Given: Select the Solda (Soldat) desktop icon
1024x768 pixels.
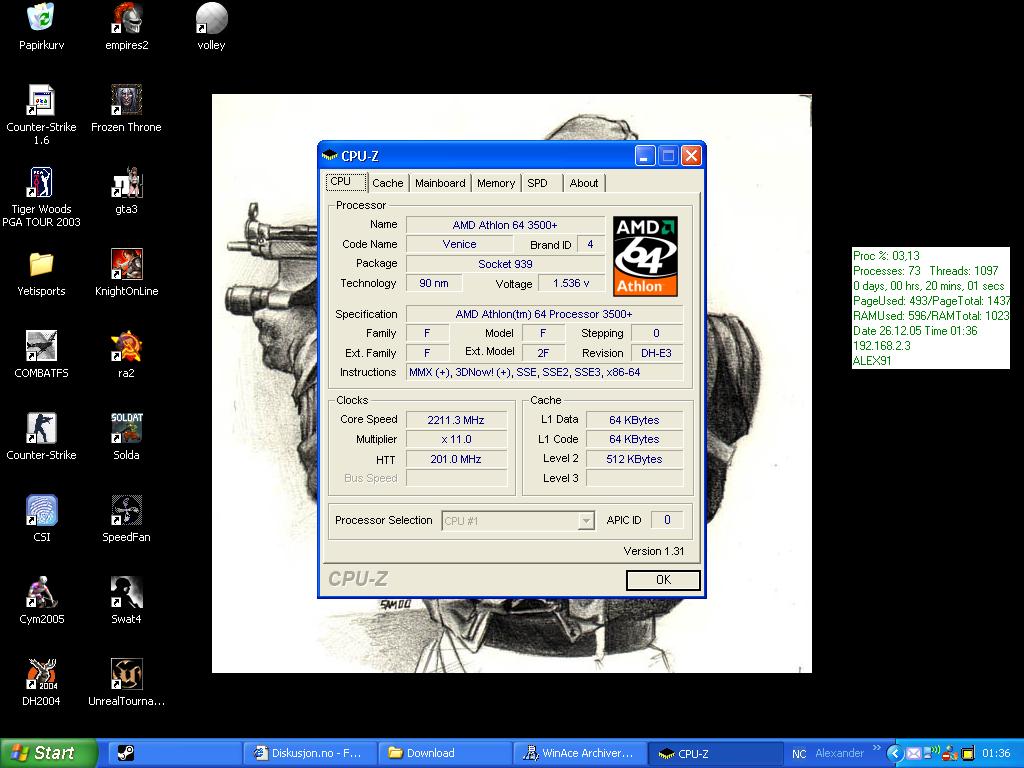Looking at the screenshot, I should pos(126,437).
